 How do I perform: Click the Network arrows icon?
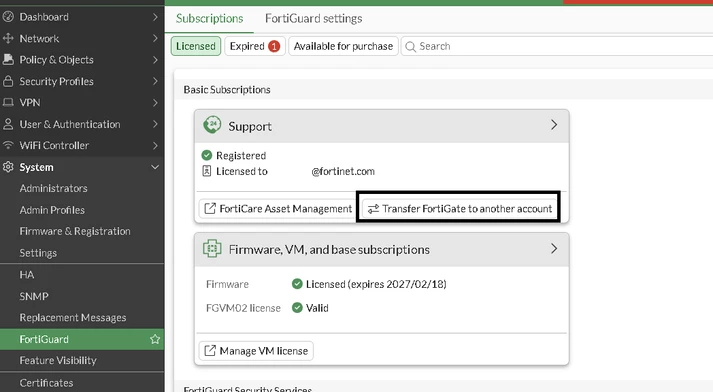pos(8,38)
